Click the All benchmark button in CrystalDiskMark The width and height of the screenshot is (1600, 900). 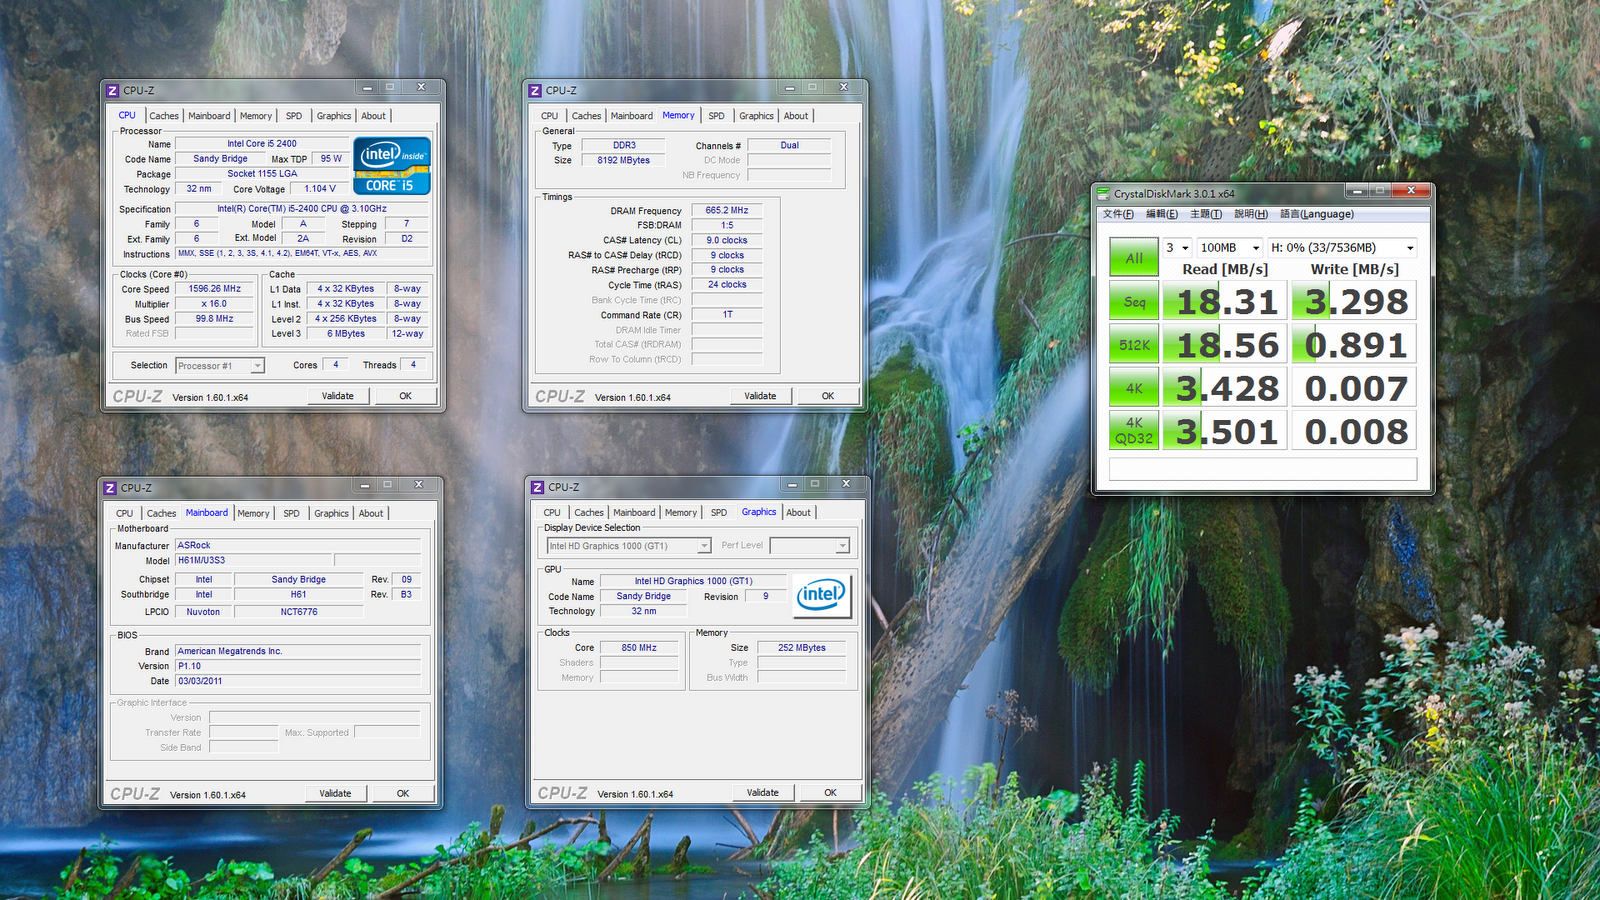[x=1134, y=258]
